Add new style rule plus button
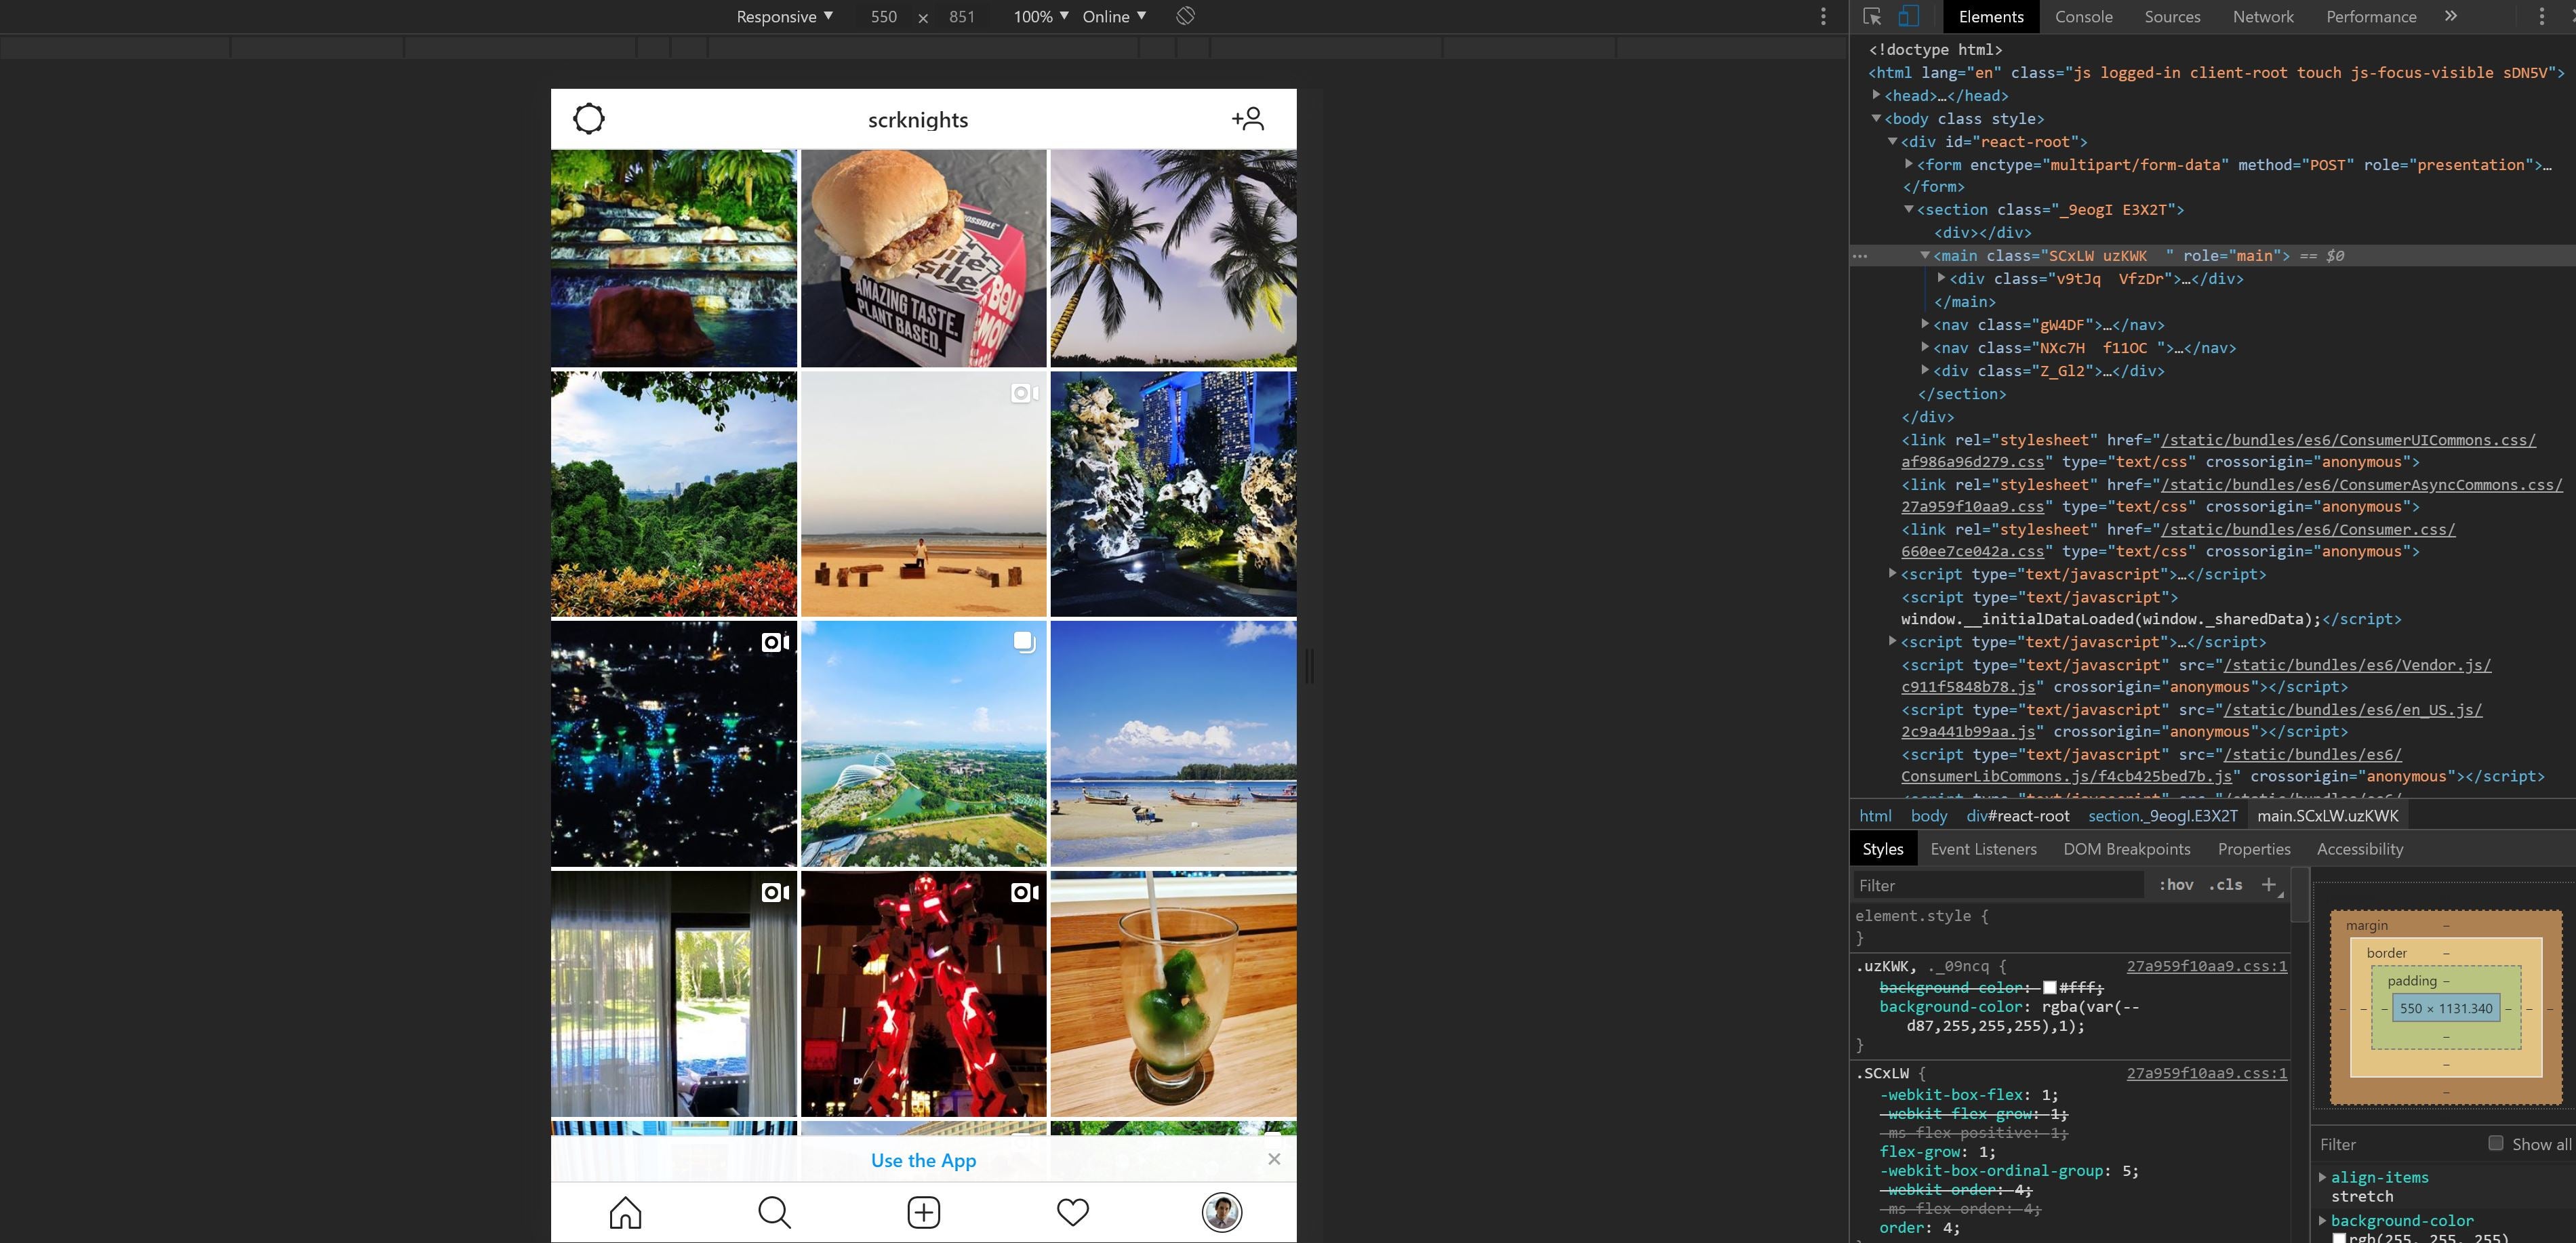The image size is (2576, 1243). pos(2269,885)
